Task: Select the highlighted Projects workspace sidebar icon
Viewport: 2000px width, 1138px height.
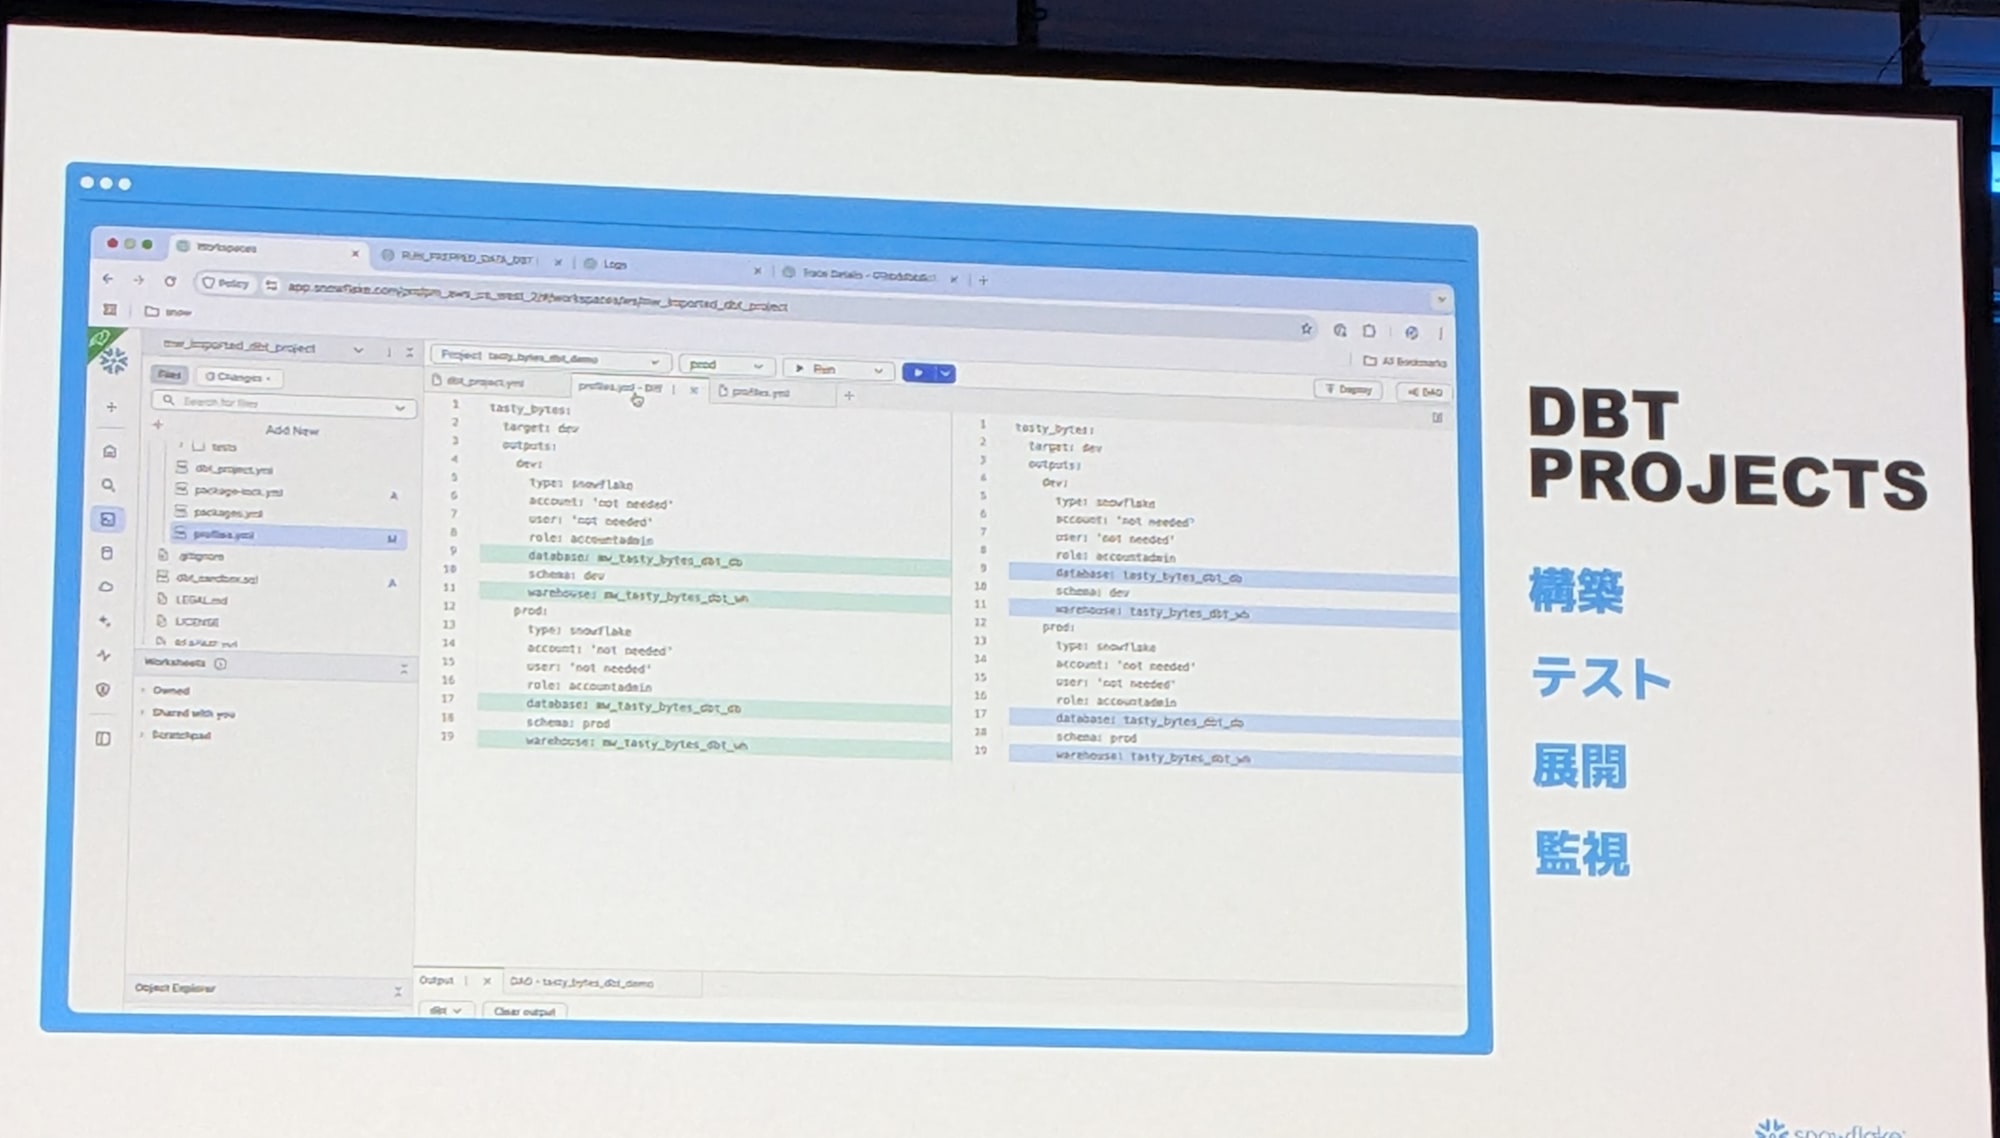Action: (108, 519)
